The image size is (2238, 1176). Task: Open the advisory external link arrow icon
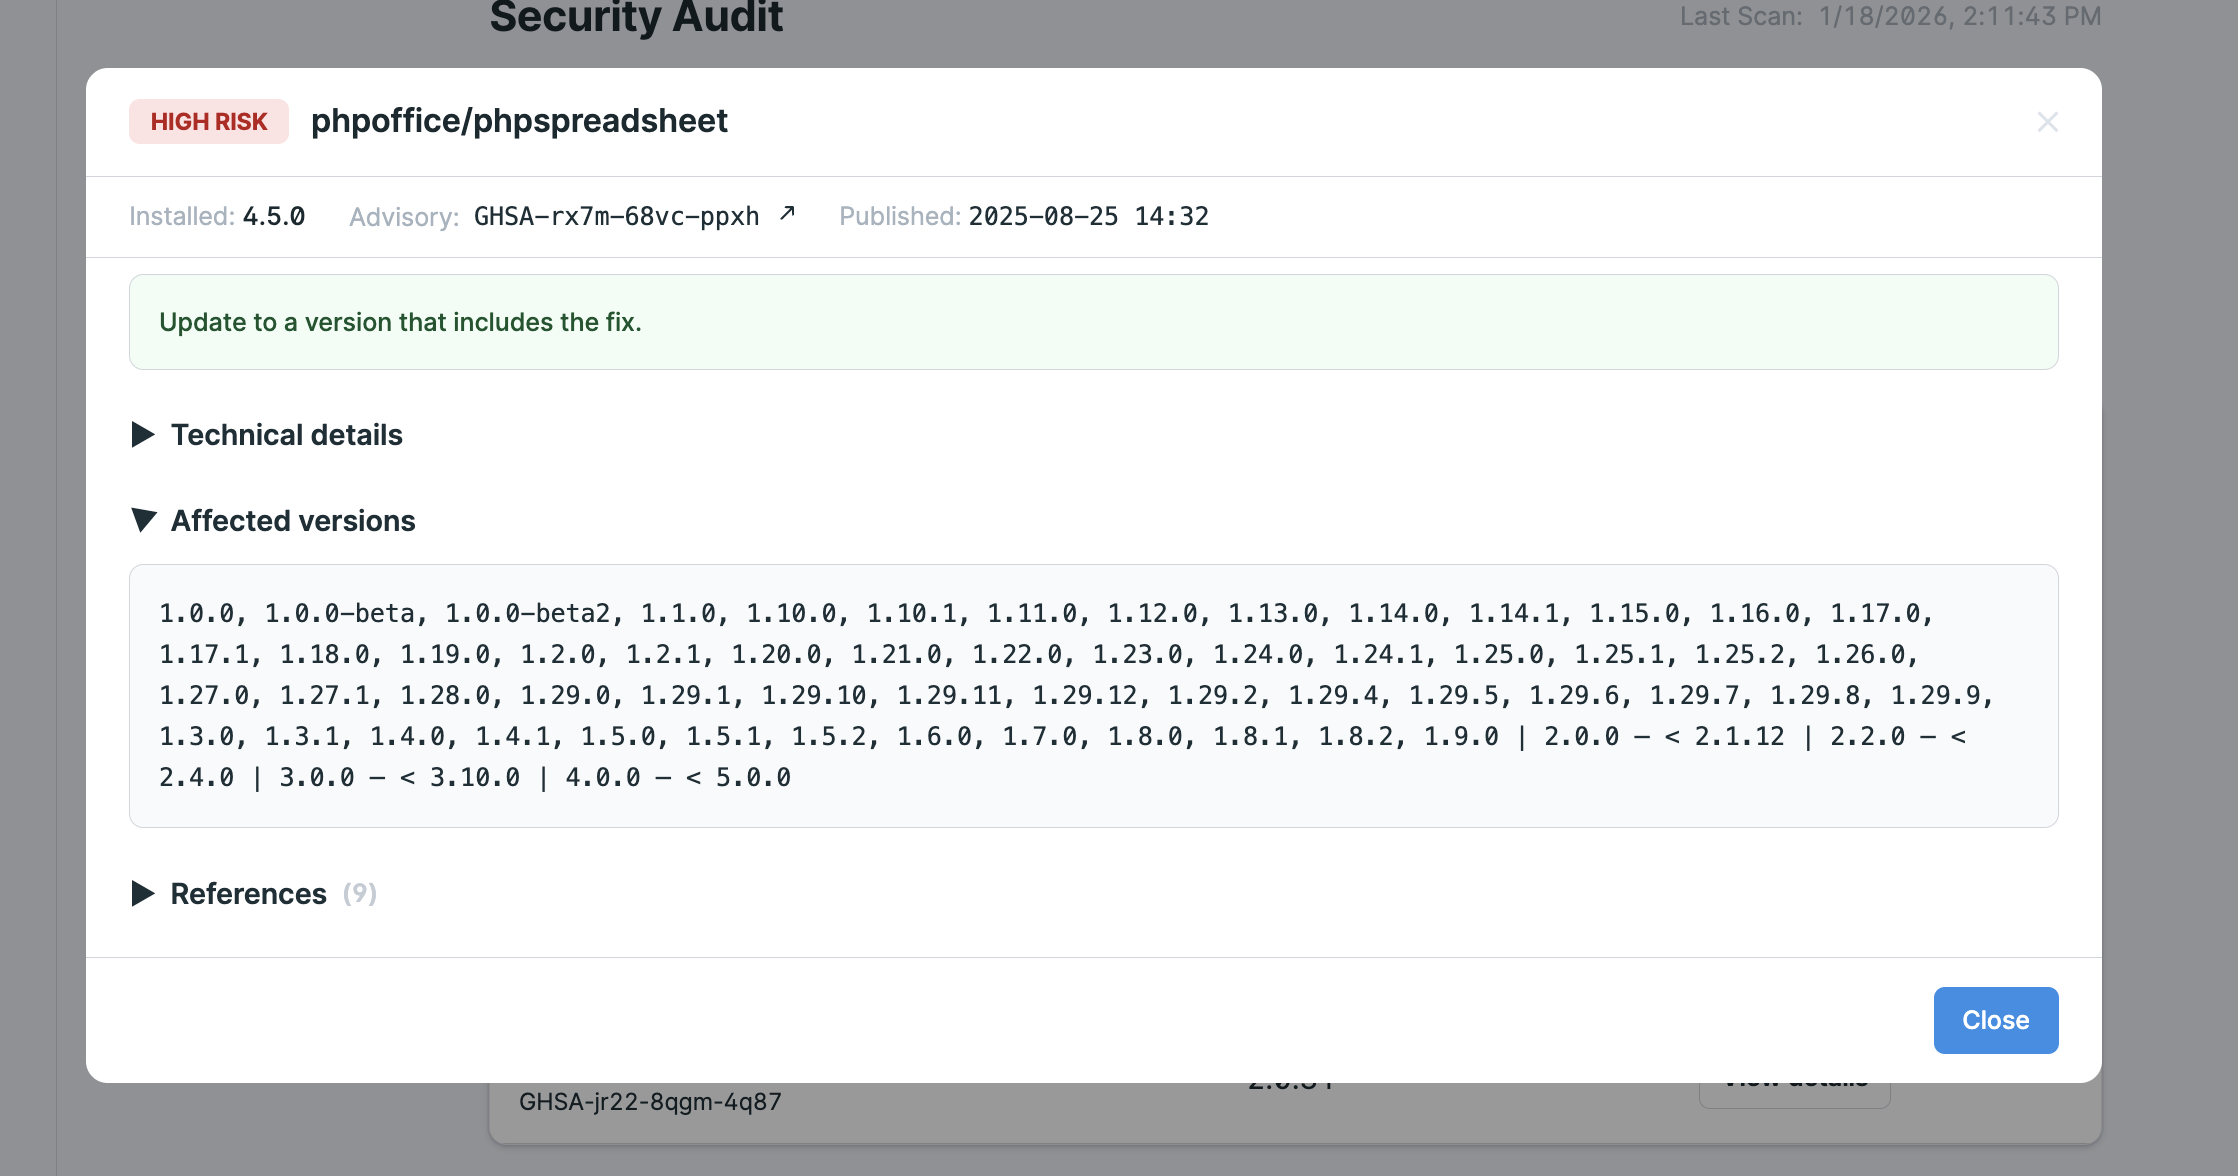(x=787, y=213)
